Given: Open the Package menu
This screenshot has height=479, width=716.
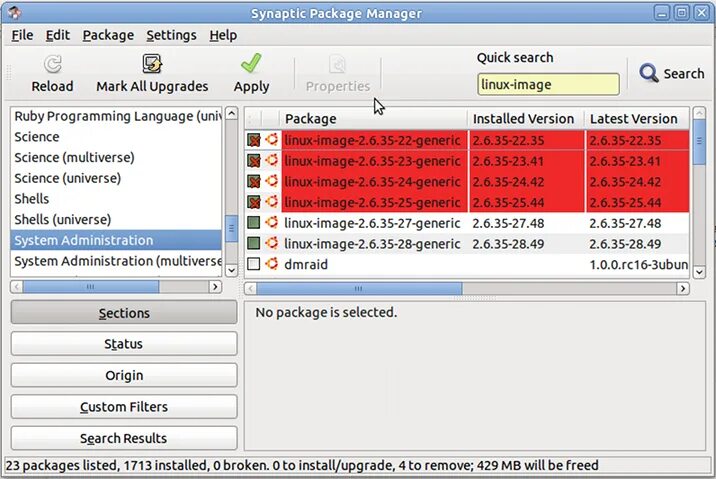Looking at the screenshot, I should point(108,35).
